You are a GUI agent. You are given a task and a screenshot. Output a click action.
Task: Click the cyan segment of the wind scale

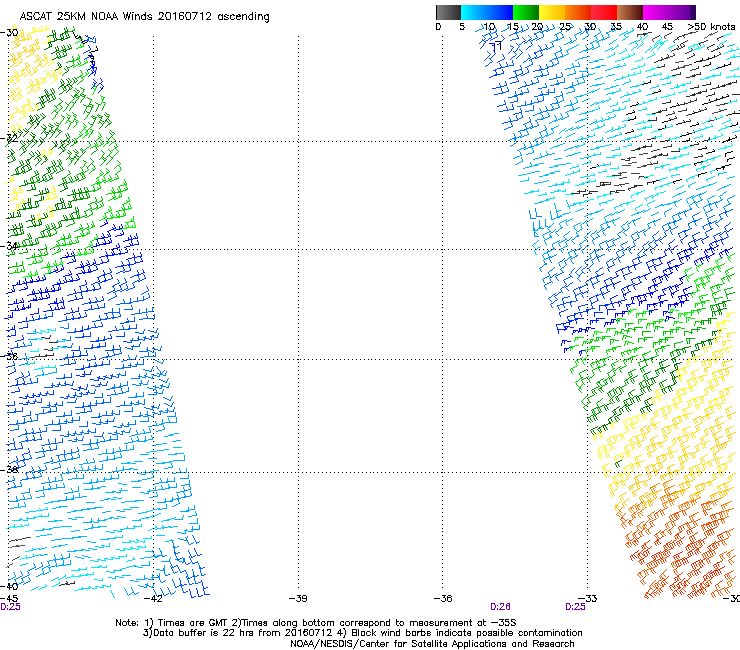(474, 12)
